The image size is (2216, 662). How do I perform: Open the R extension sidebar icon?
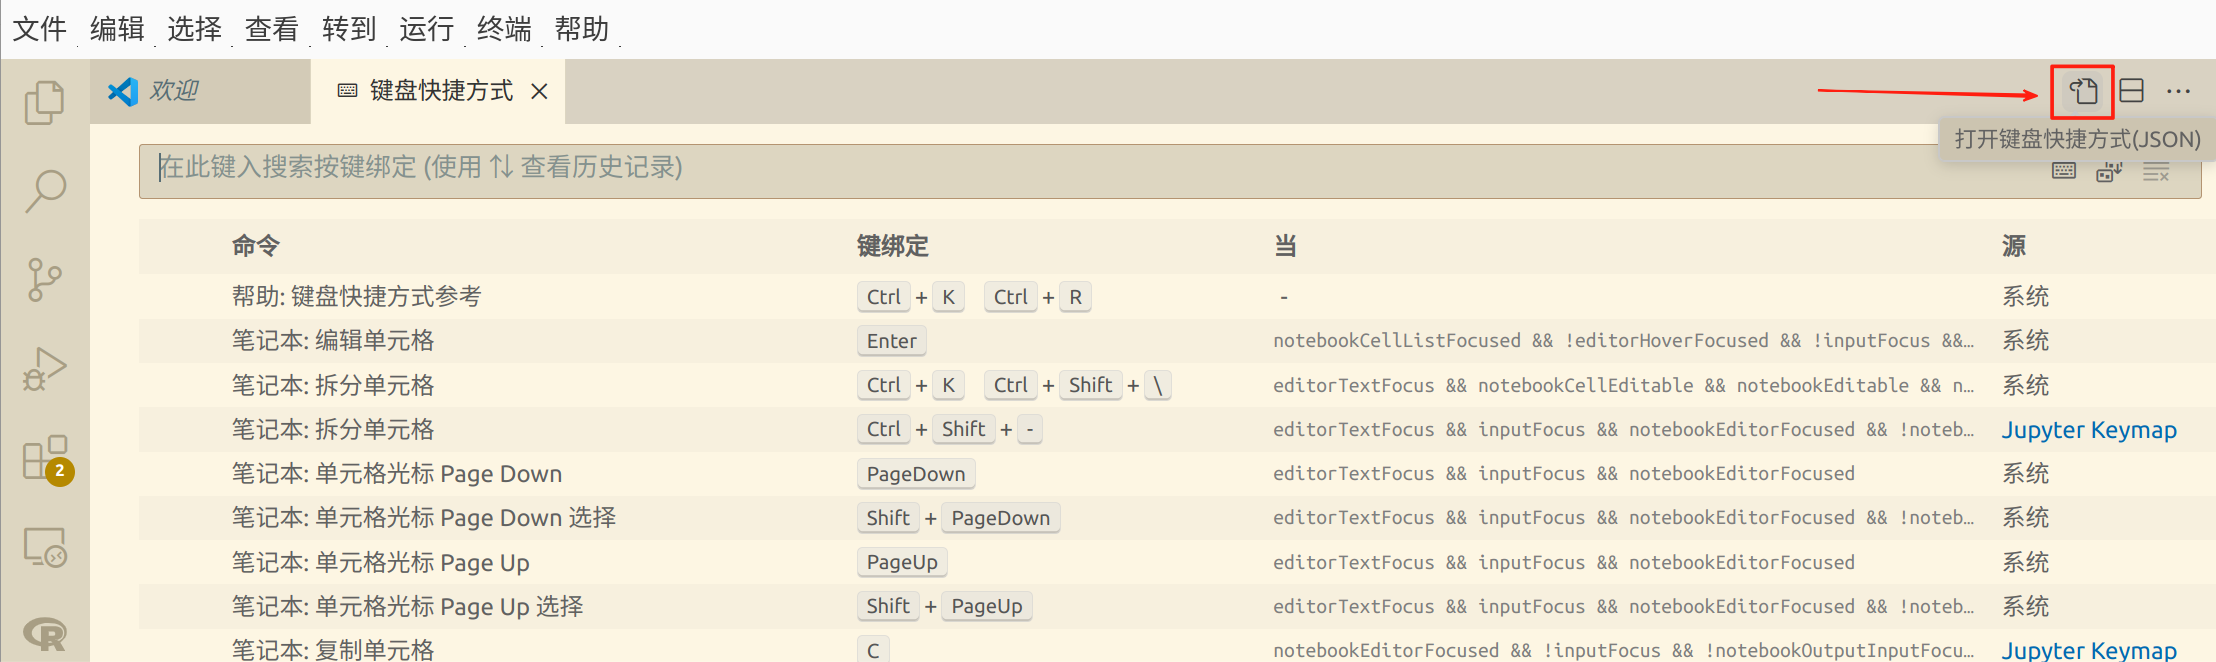[45, 633]
